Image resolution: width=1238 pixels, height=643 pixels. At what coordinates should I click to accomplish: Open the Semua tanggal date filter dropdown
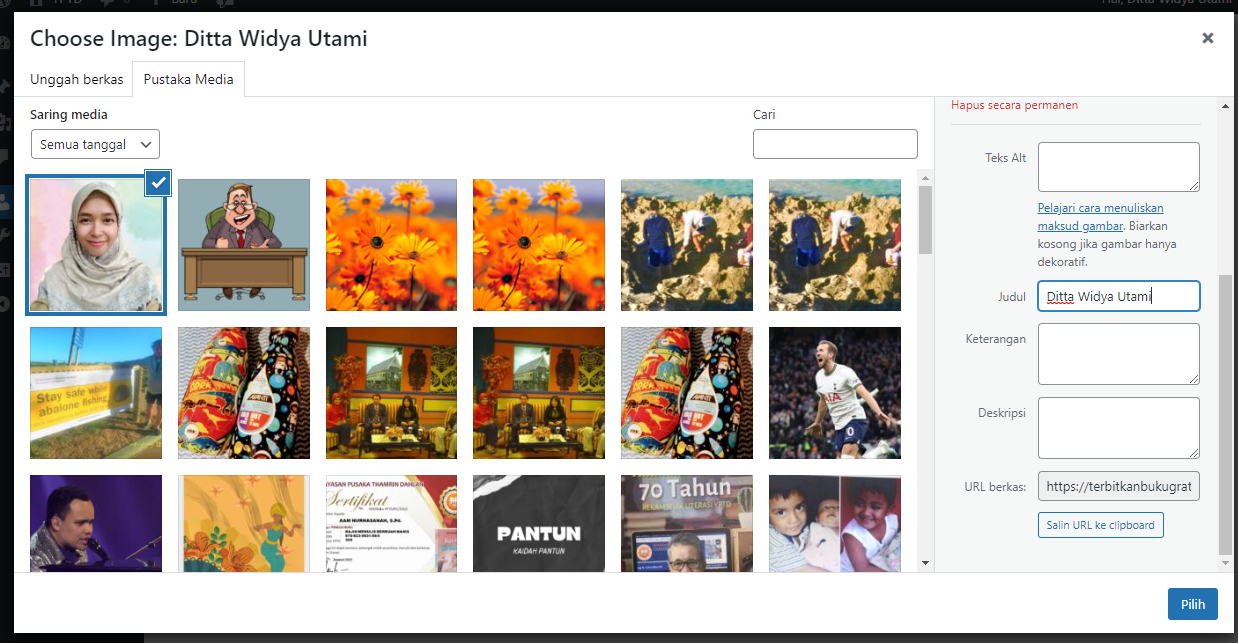pyautogui.click(x=95, y=144)
